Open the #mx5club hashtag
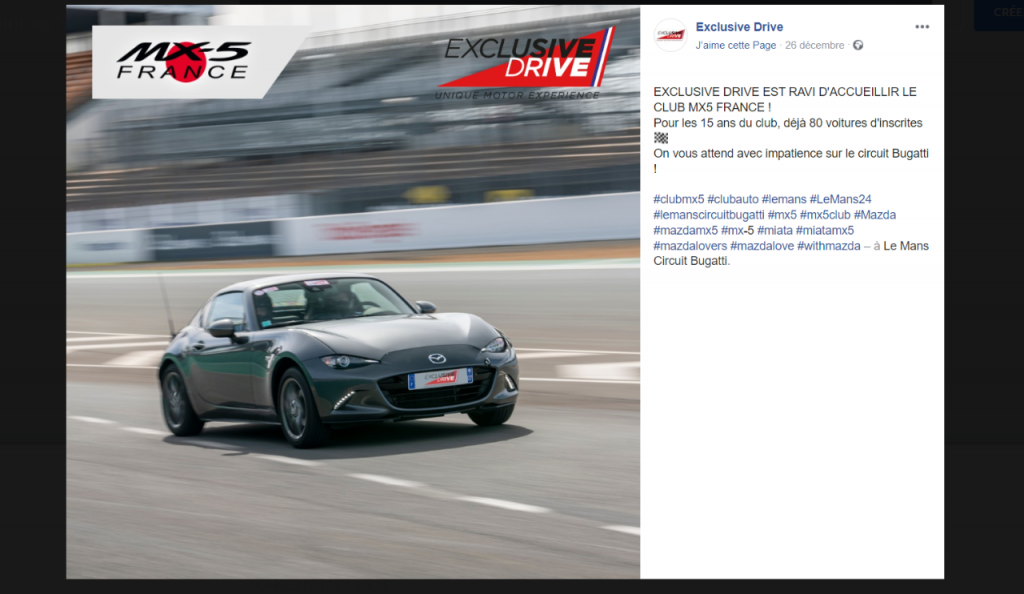This screenshot has width=1024, height=594. click(x=825, y=215)
